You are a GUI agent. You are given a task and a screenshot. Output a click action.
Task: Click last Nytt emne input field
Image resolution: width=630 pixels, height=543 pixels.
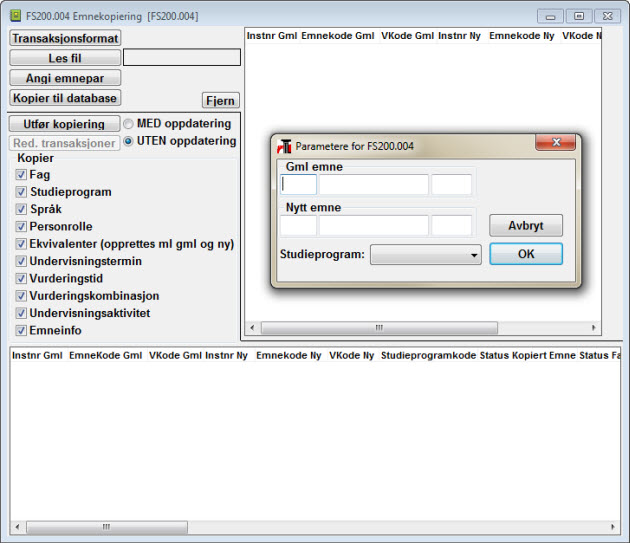tap(452, 225)
